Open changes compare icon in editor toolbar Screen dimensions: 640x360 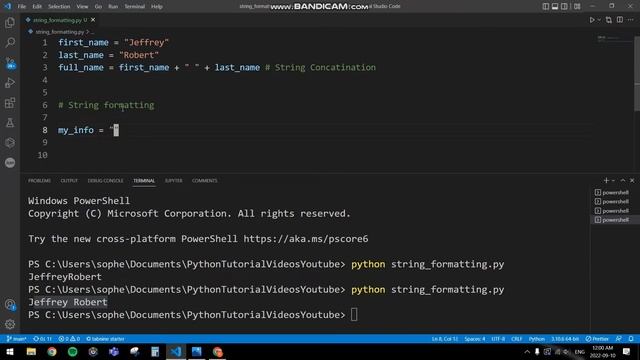(609, 20)
